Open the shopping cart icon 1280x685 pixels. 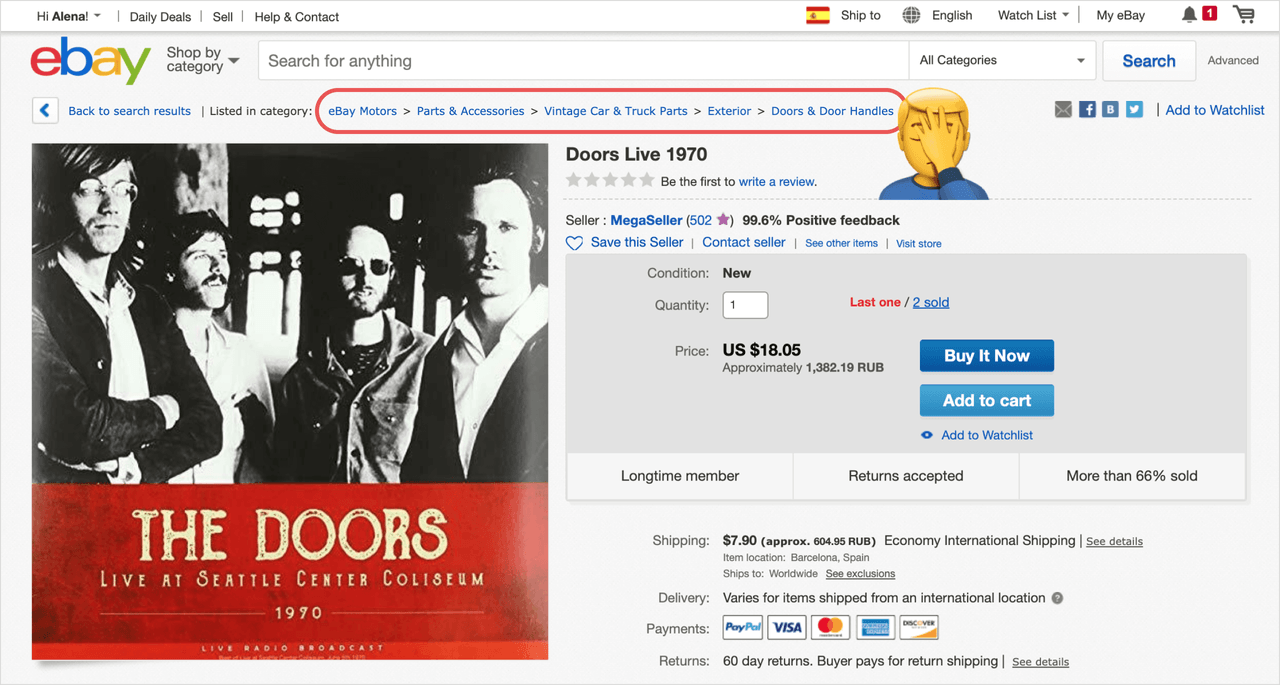click(x=1244, y=15)
